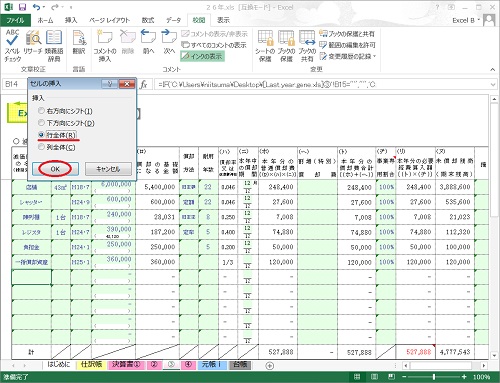The height and width of the screenshot is (383, 500).
Task: Click the vertical scrollbar down arrow
Action: tap(494, 356)
